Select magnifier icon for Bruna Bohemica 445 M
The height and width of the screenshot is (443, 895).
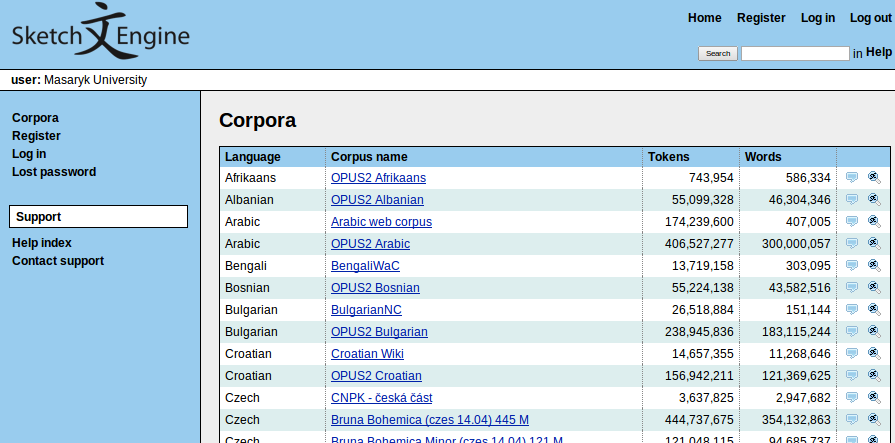[874, 419]
